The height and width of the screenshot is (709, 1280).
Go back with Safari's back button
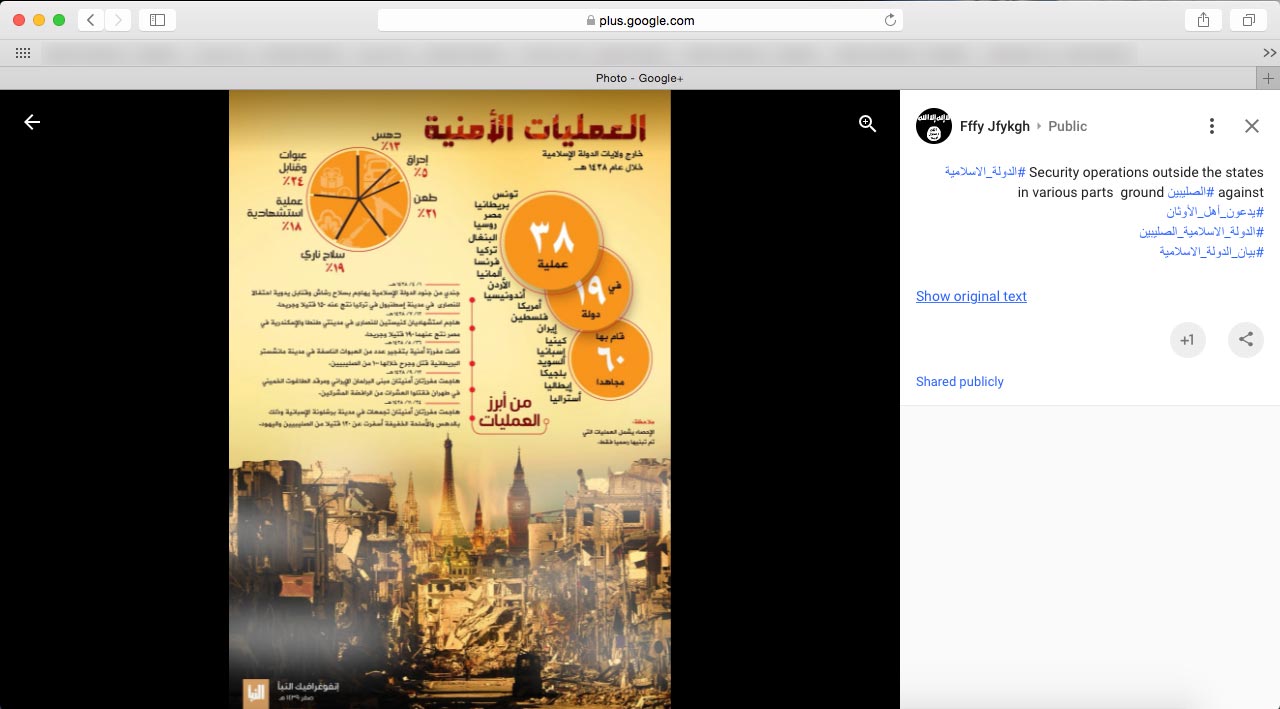click(x=91, y=20)
